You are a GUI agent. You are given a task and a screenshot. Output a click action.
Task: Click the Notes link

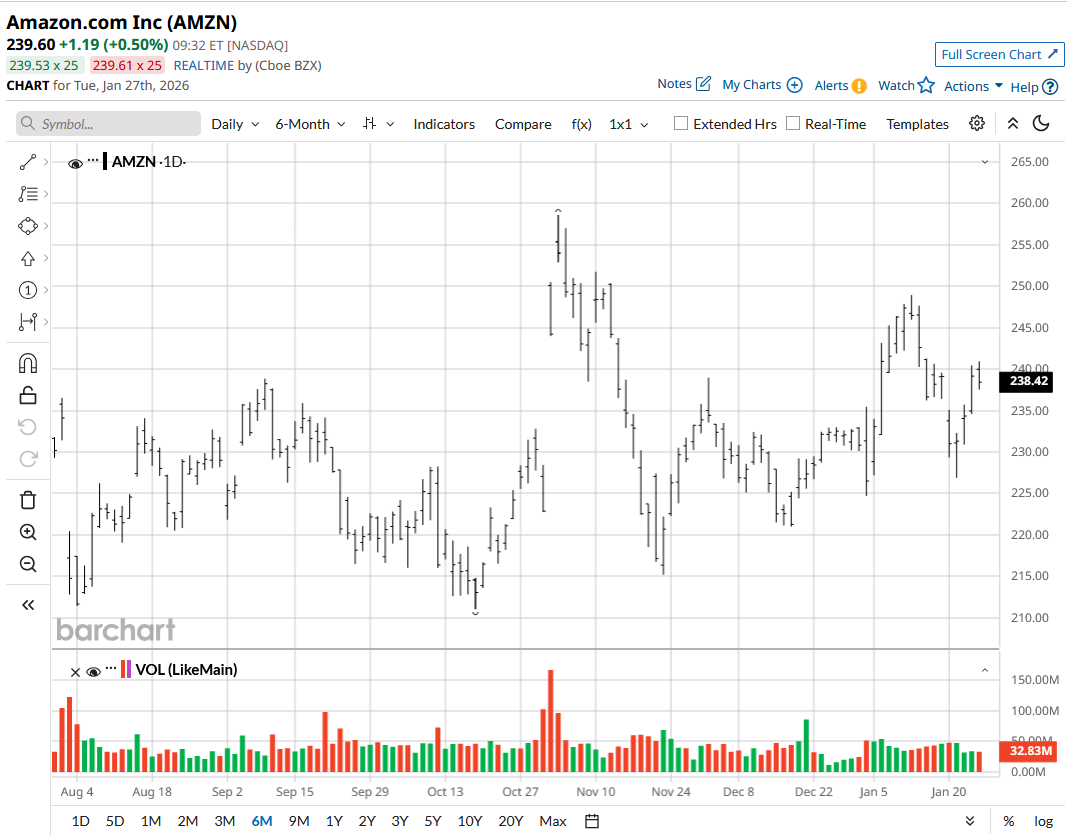674,84
